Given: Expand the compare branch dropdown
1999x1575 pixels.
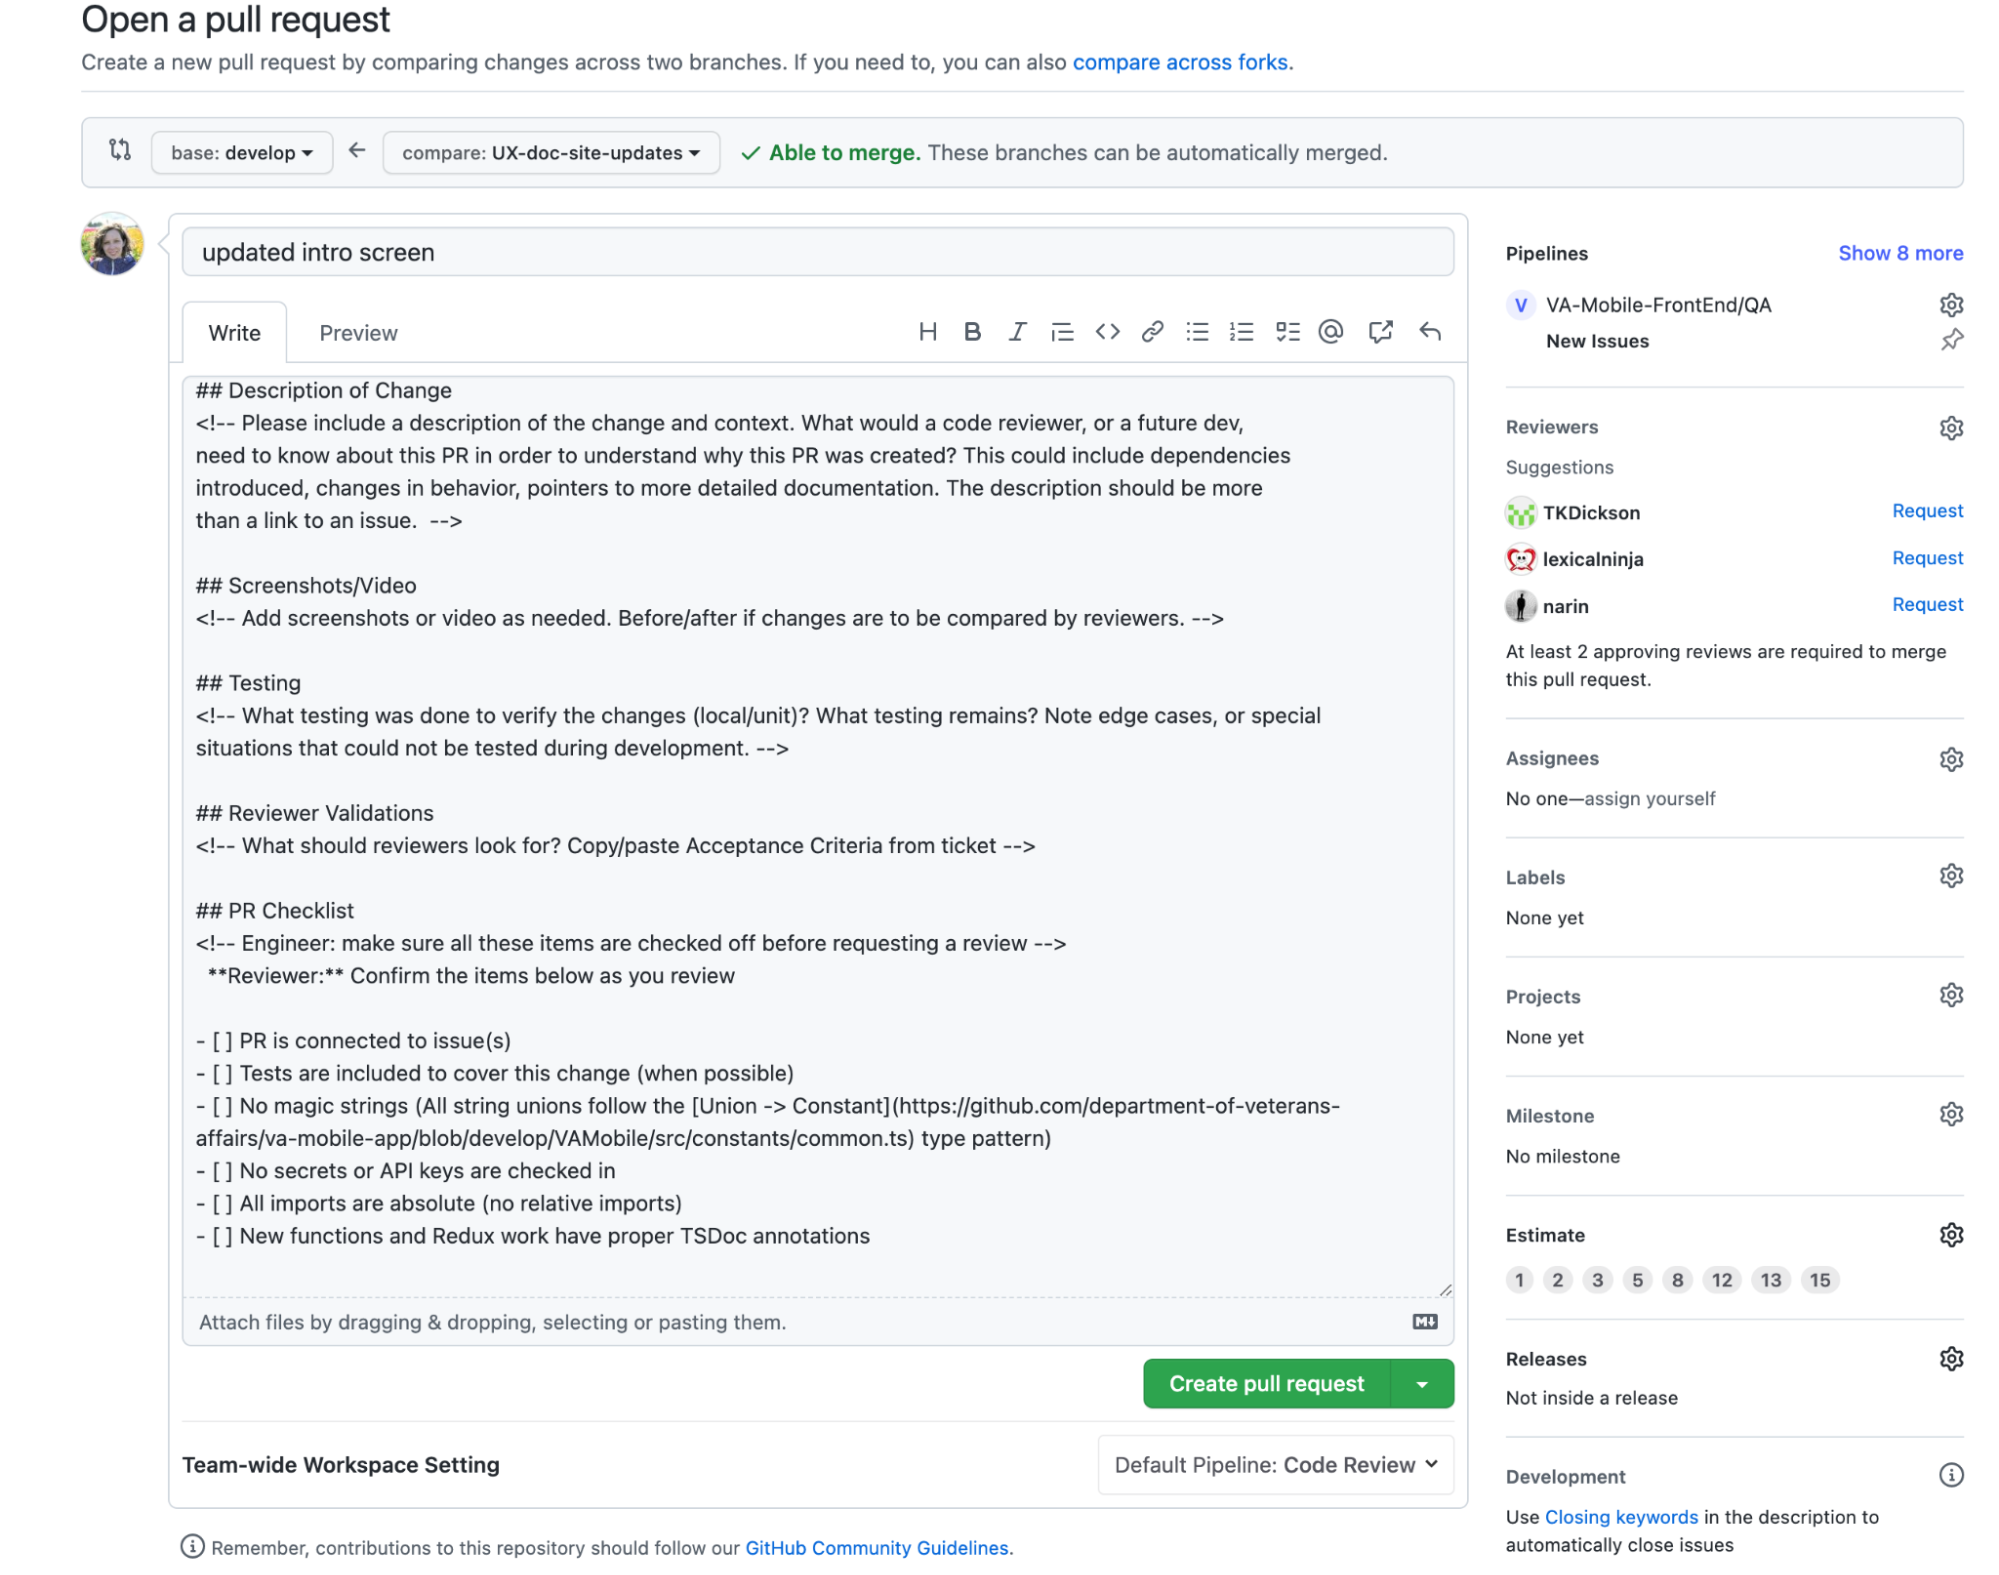Looking at the screenshot, I should (x=550, y=152).
